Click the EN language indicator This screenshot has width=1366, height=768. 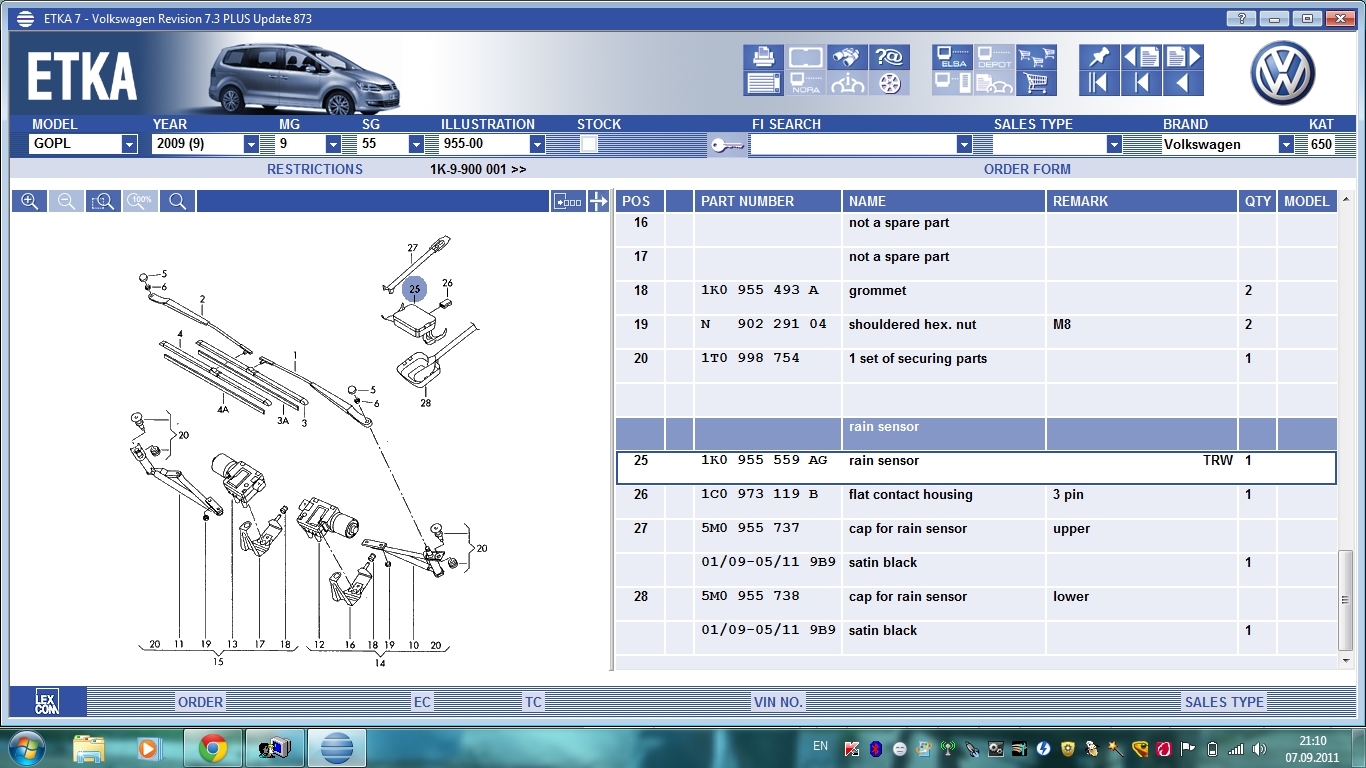coord(820,746)
